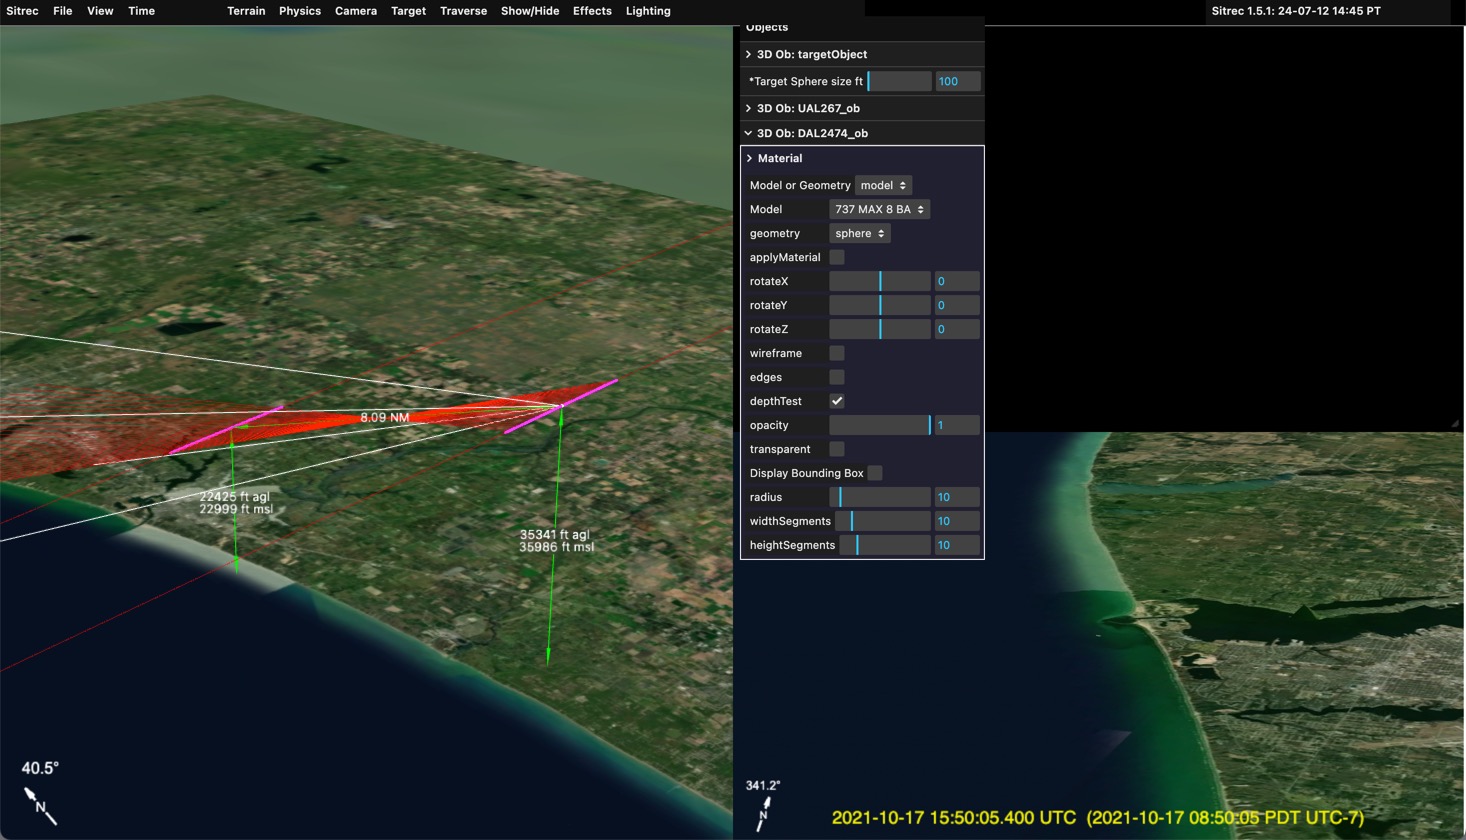Click the Target Sphere size value field

957,81
